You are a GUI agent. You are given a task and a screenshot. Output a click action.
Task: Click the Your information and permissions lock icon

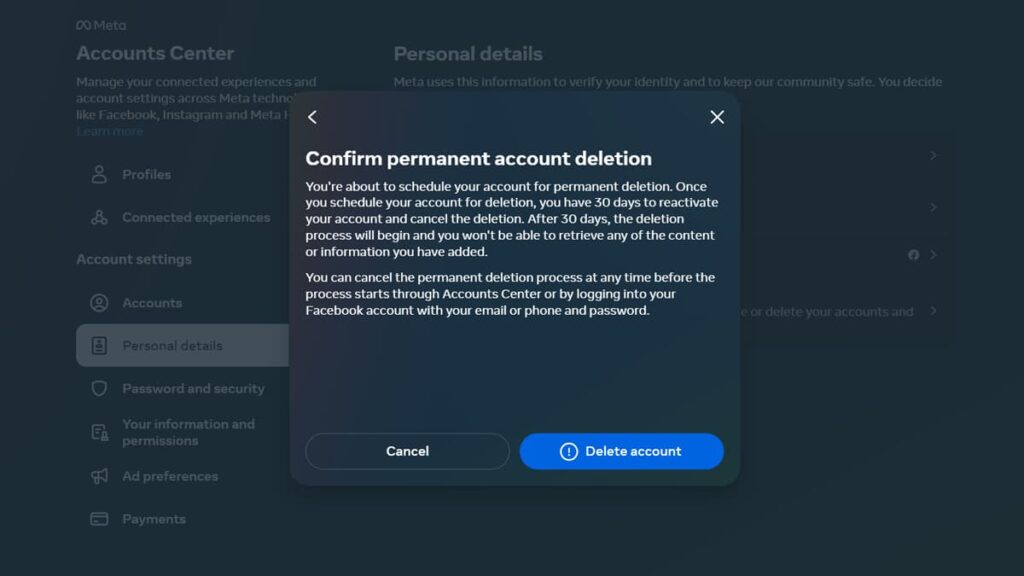pyautogui.click(x=98, y=431)
